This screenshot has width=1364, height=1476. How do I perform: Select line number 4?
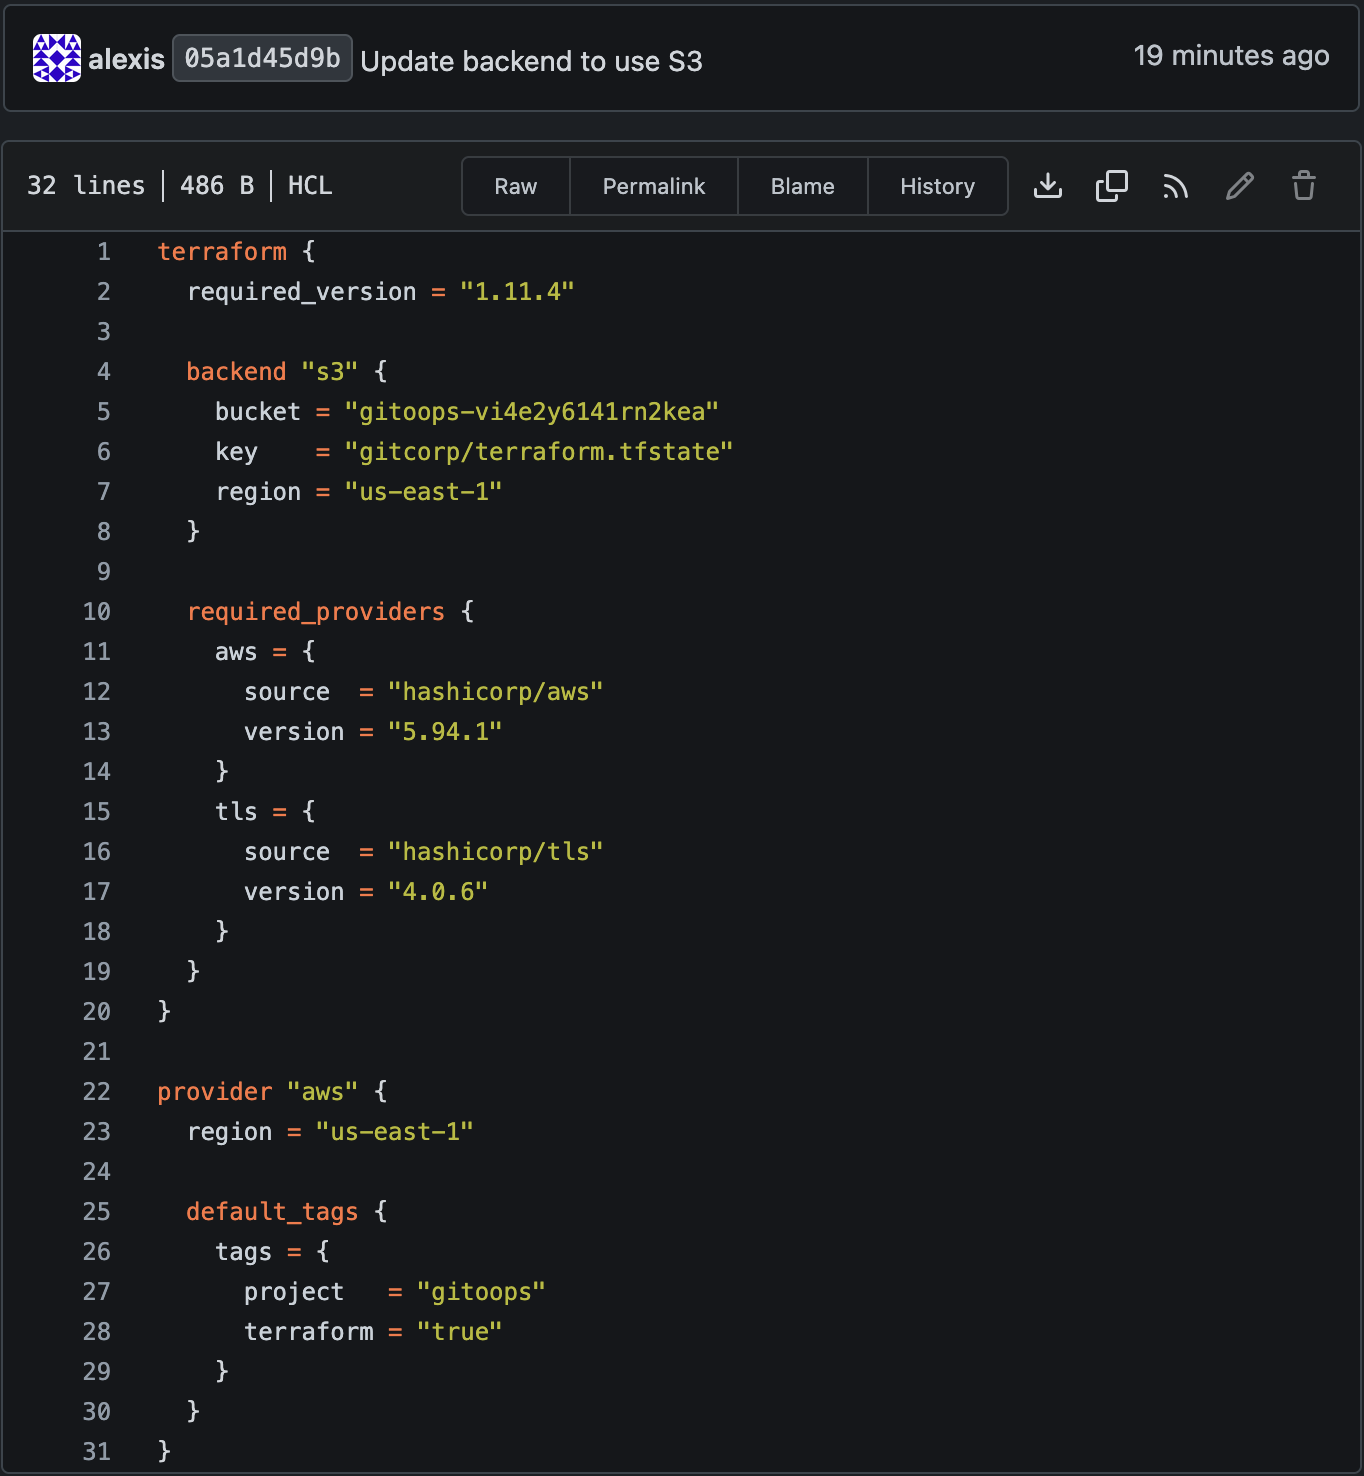tap(104, 372)
